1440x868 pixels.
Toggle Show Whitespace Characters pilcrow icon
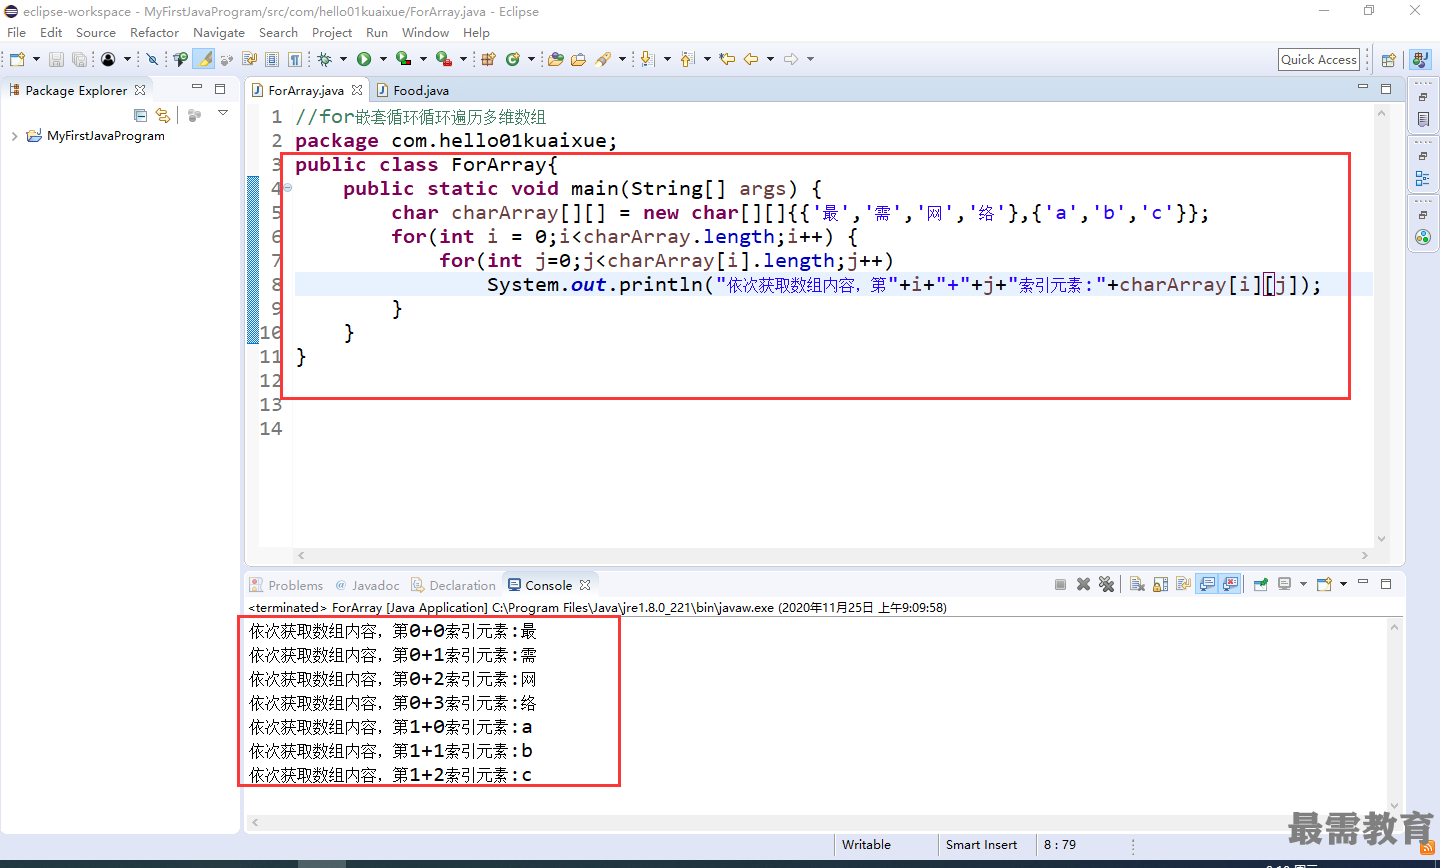(x=295, y=59)
